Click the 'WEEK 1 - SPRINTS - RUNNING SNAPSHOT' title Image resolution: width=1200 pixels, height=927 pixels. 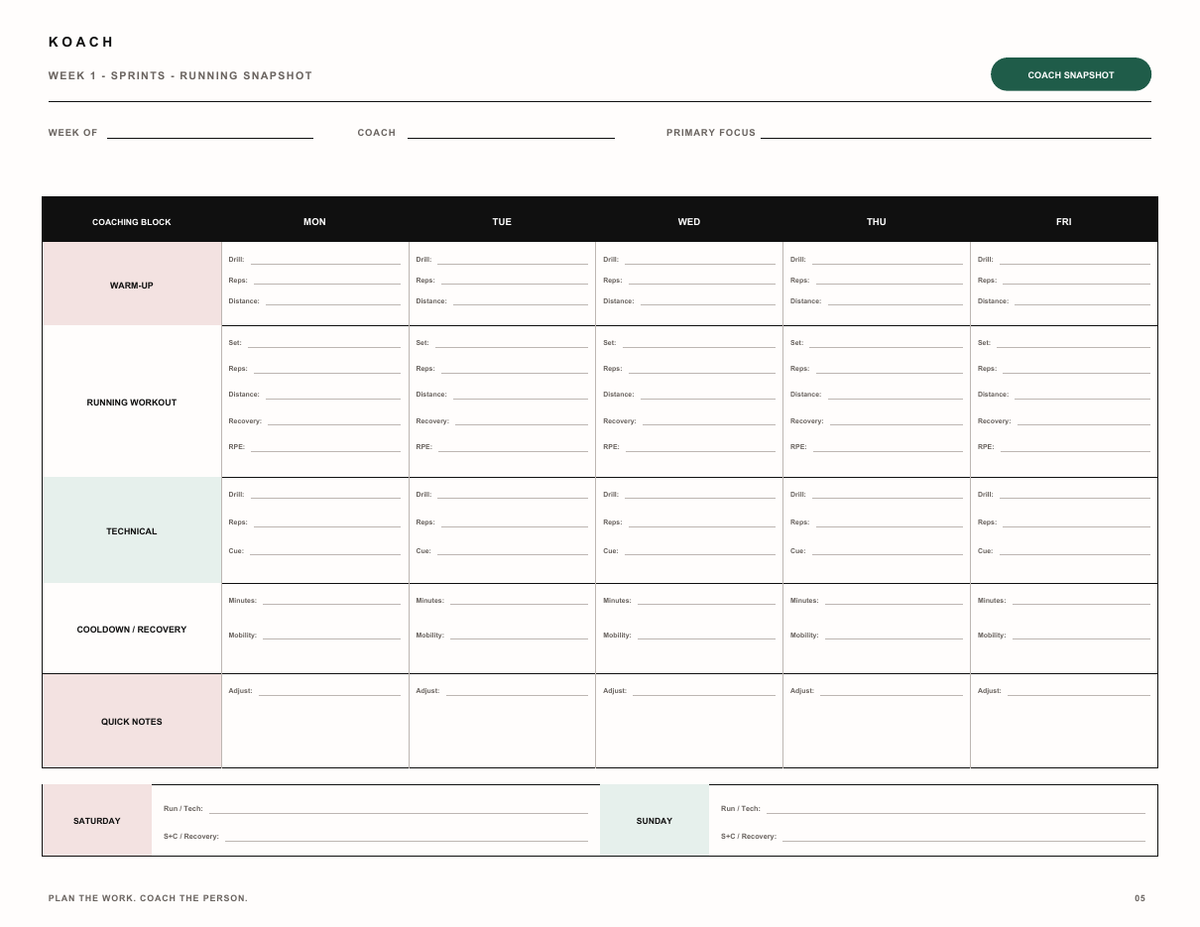(180, 76)
